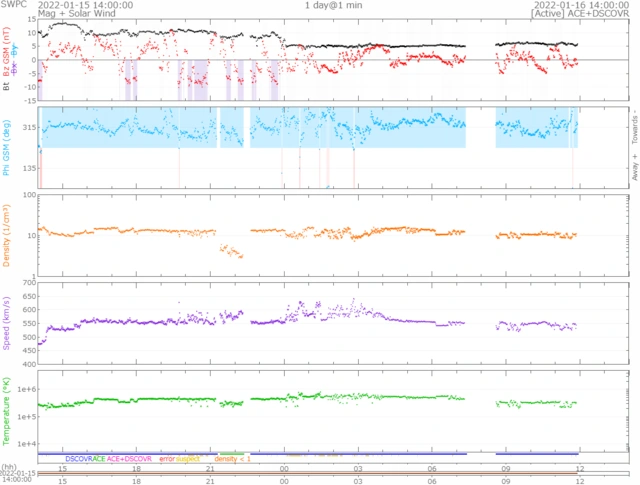This screenshot has width=640, height=485.
Task: Open the [Active] ACE+DSCOVR source selector
Action: pos(584,14)
